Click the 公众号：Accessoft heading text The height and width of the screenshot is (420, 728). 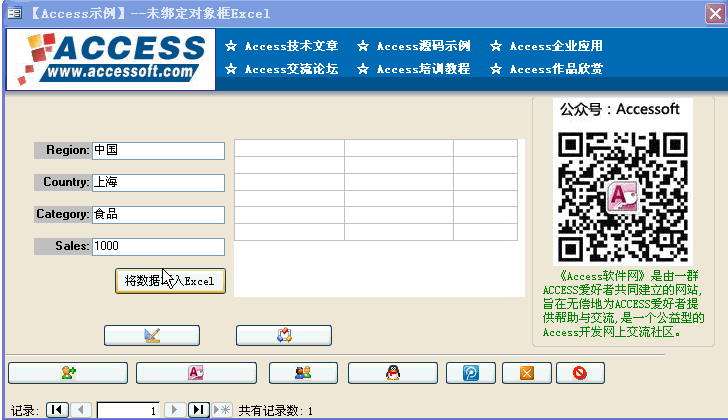click(619, 110)
